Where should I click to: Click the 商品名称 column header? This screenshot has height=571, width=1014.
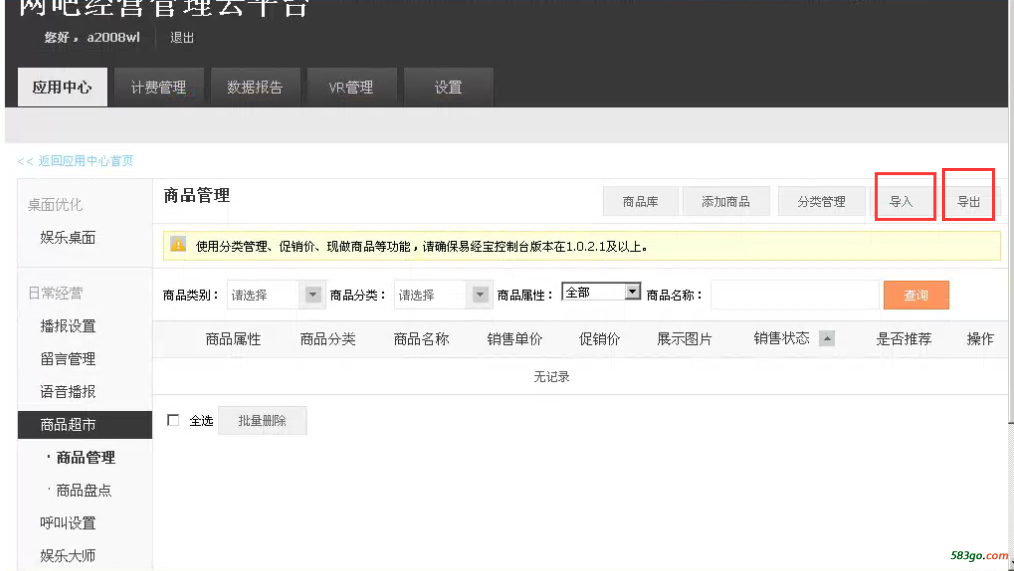[421, 339]
